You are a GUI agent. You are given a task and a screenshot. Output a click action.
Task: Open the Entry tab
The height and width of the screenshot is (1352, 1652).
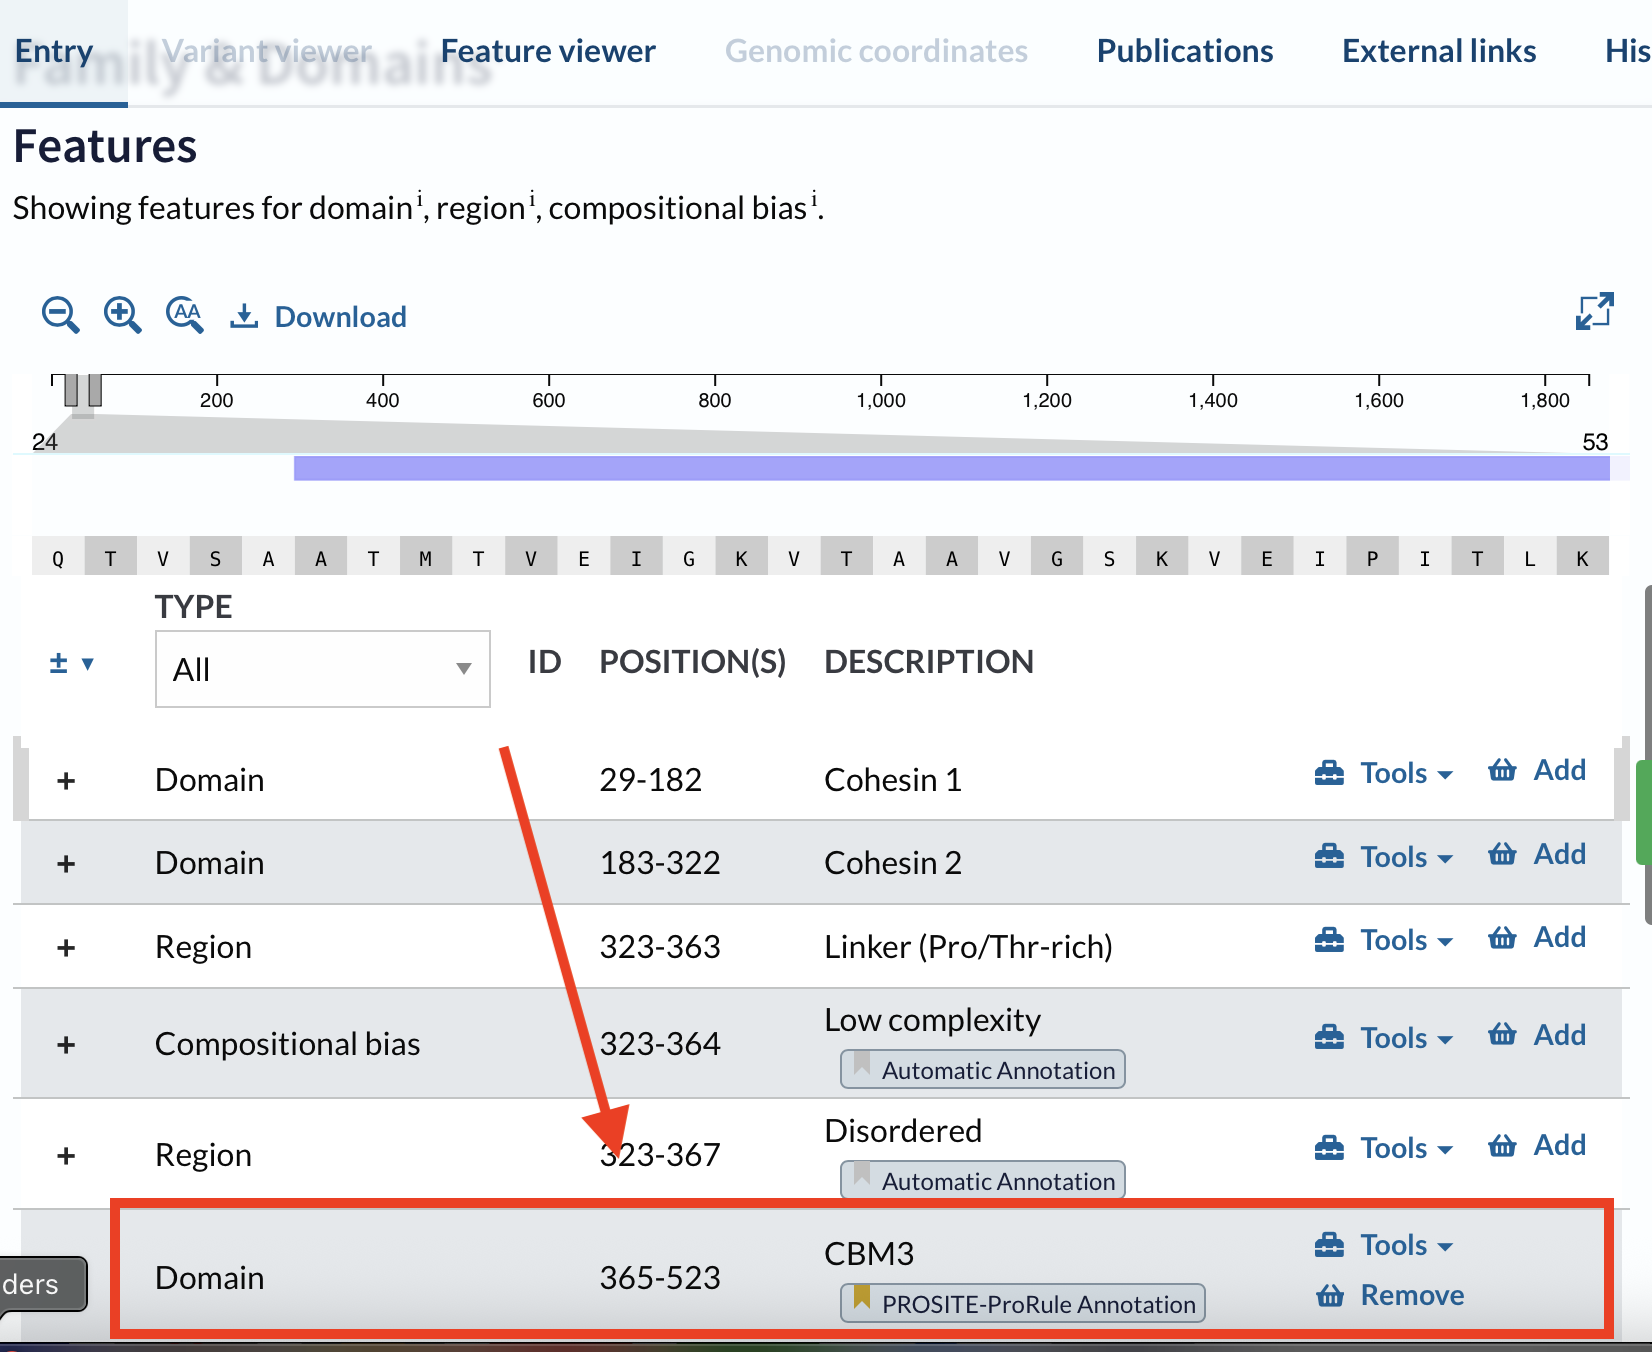[53, 50]
